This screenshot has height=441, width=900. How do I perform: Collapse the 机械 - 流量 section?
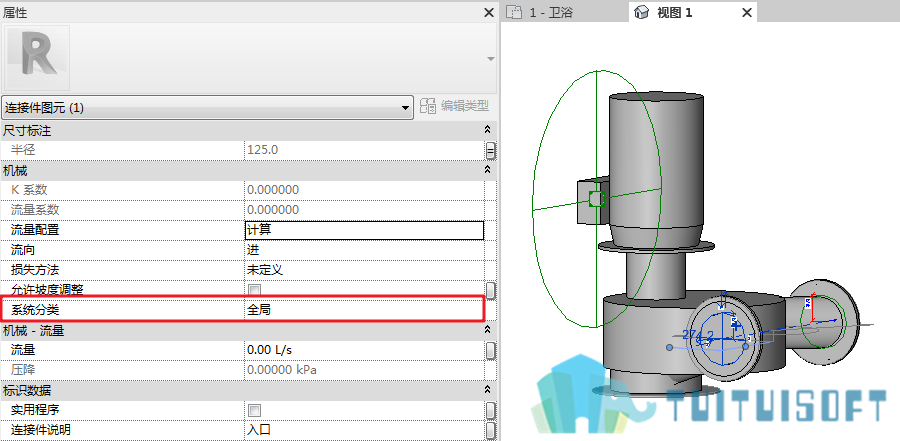coord(488,330)
